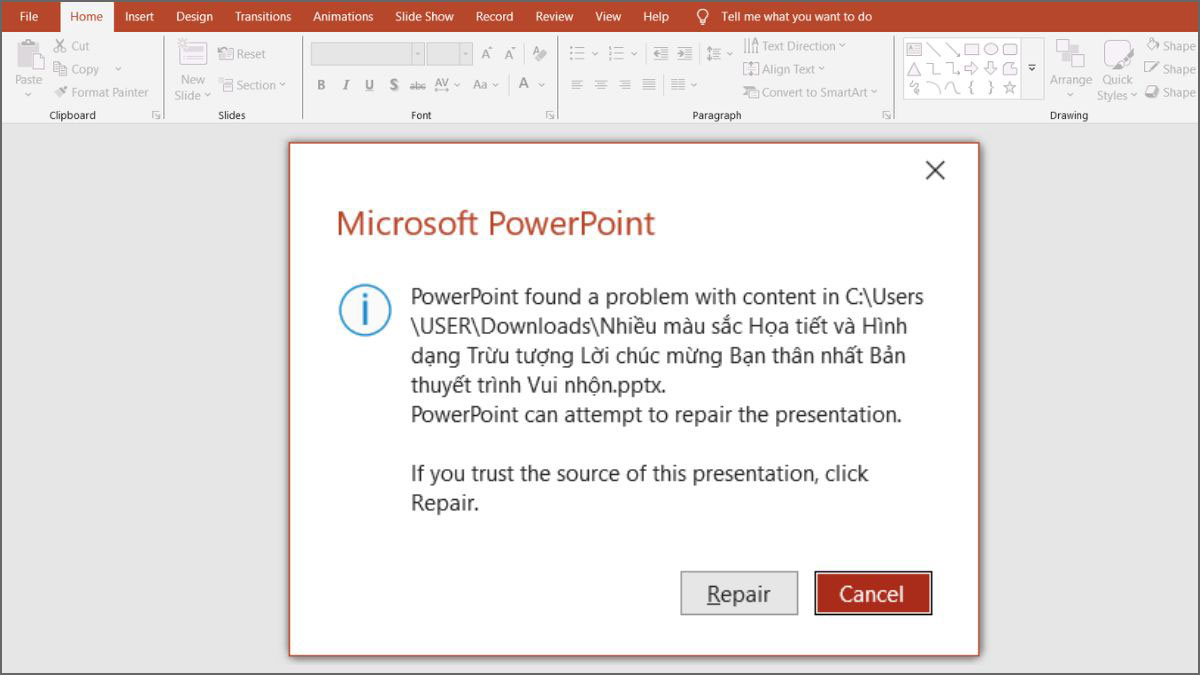Click the Increase Font Size icon
1200x675 pixels.
coord(487,52)
